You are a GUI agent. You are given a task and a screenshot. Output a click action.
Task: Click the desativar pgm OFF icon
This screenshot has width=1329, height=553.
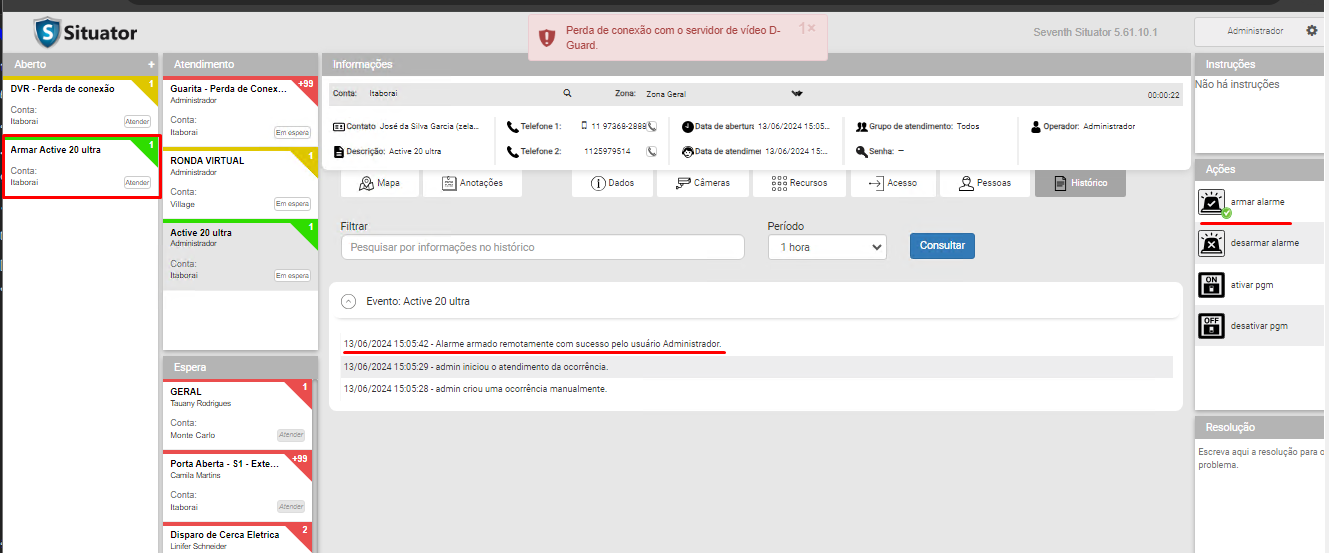[x=1211, y=326]
